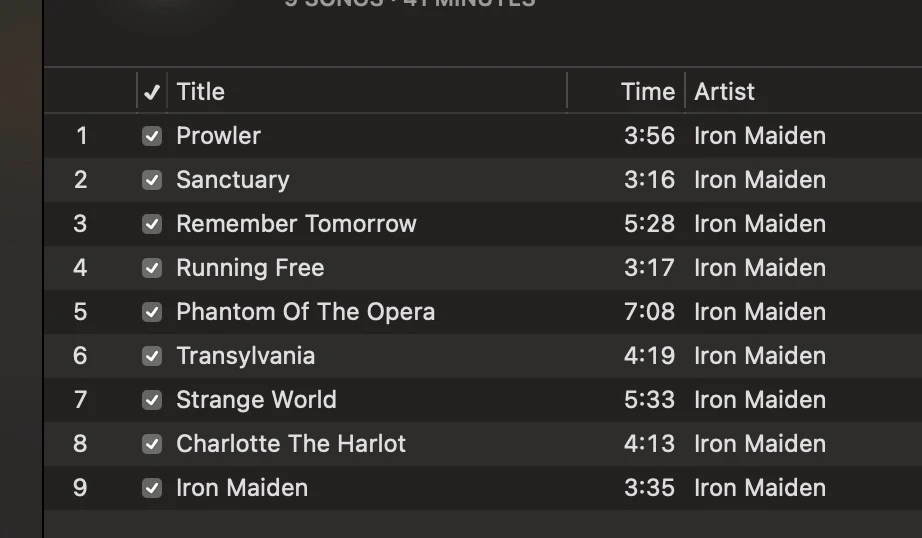Toggle the Strange World checkbox
This screenshot has height=538, width=922.
[x=152, y=400]
